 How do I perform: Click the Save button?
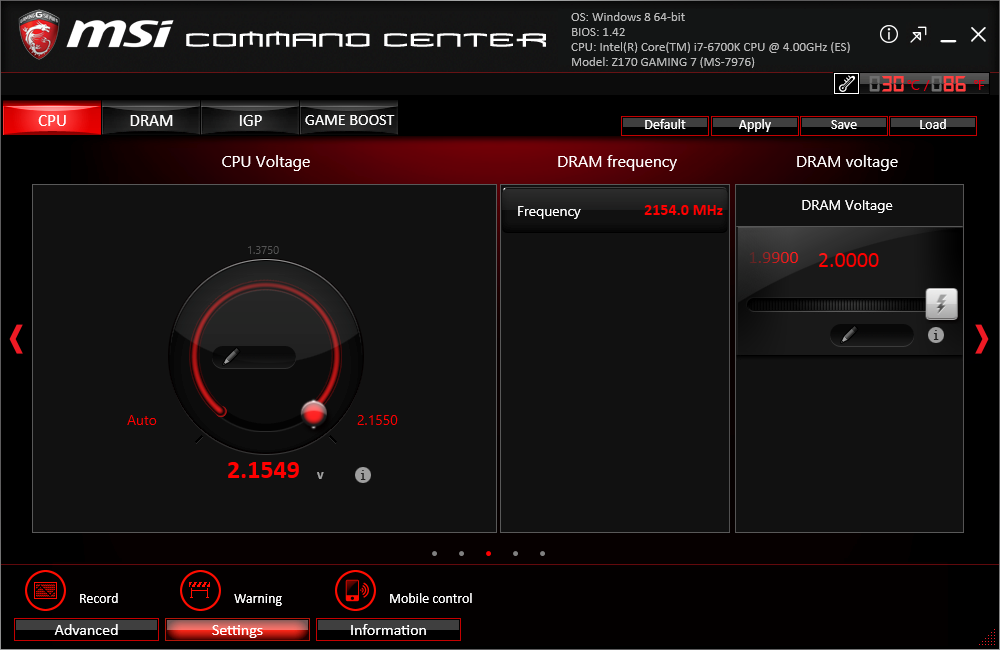coord(844,125)
